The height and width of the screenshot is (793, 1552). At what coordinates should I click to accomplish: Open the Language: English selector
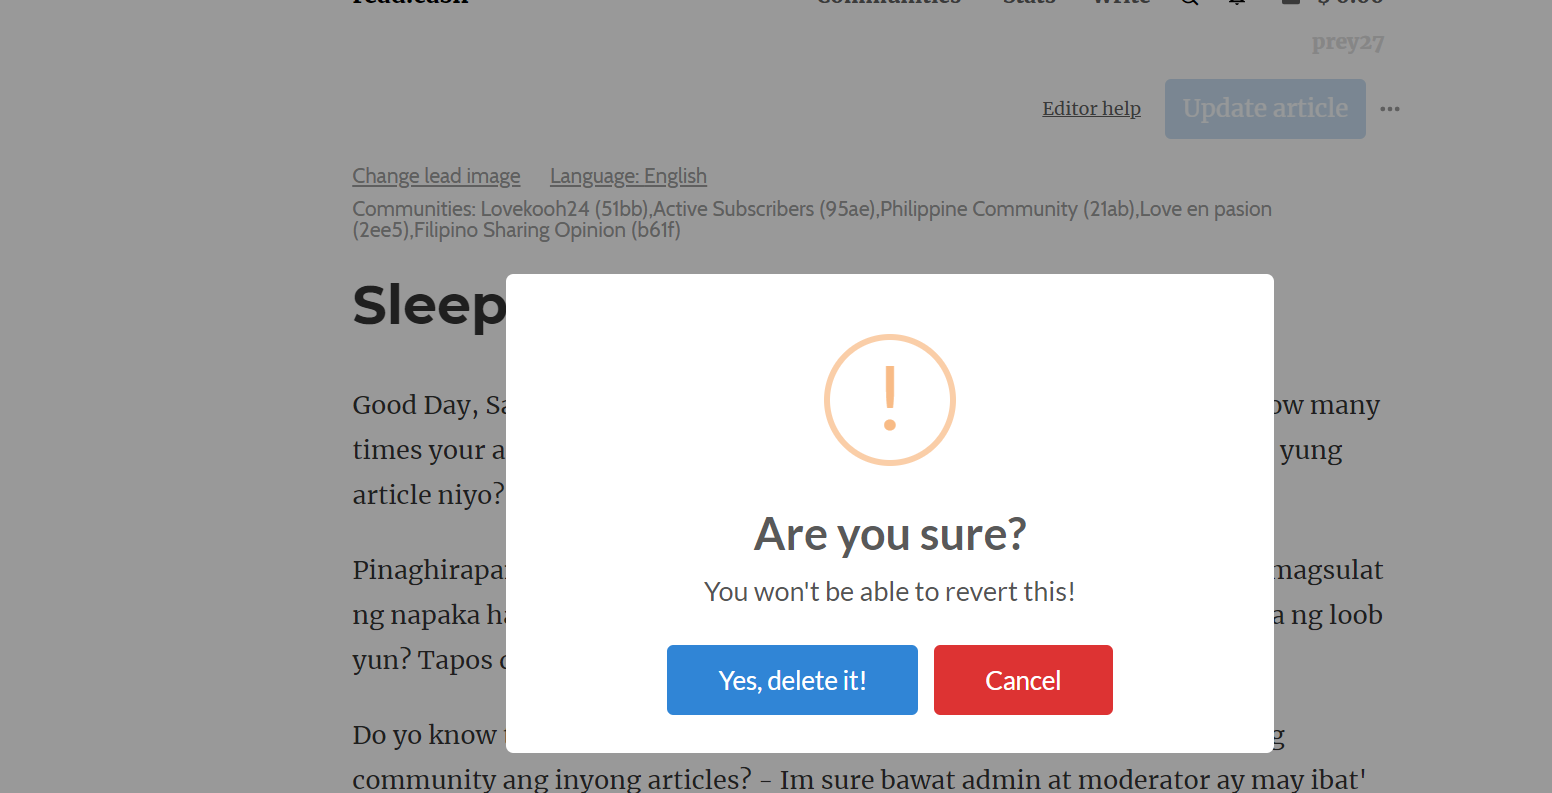coord(628,176)
